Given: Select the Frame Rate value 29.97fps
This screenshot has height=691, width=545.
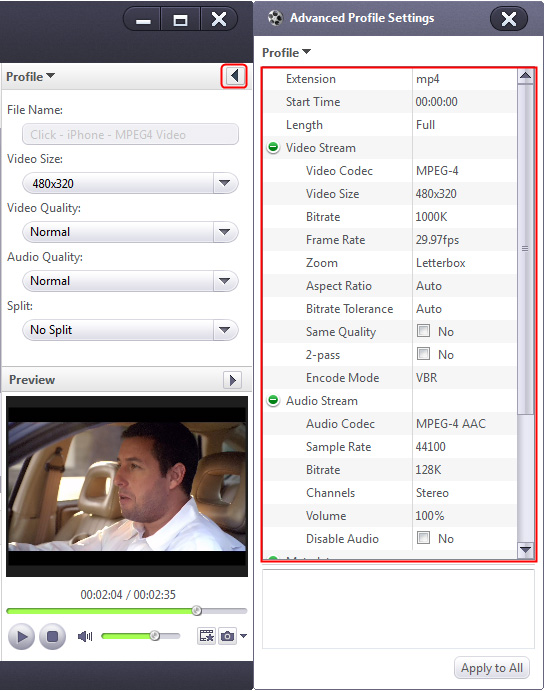Looking at the screenshot, I should [x=437, y=240].
